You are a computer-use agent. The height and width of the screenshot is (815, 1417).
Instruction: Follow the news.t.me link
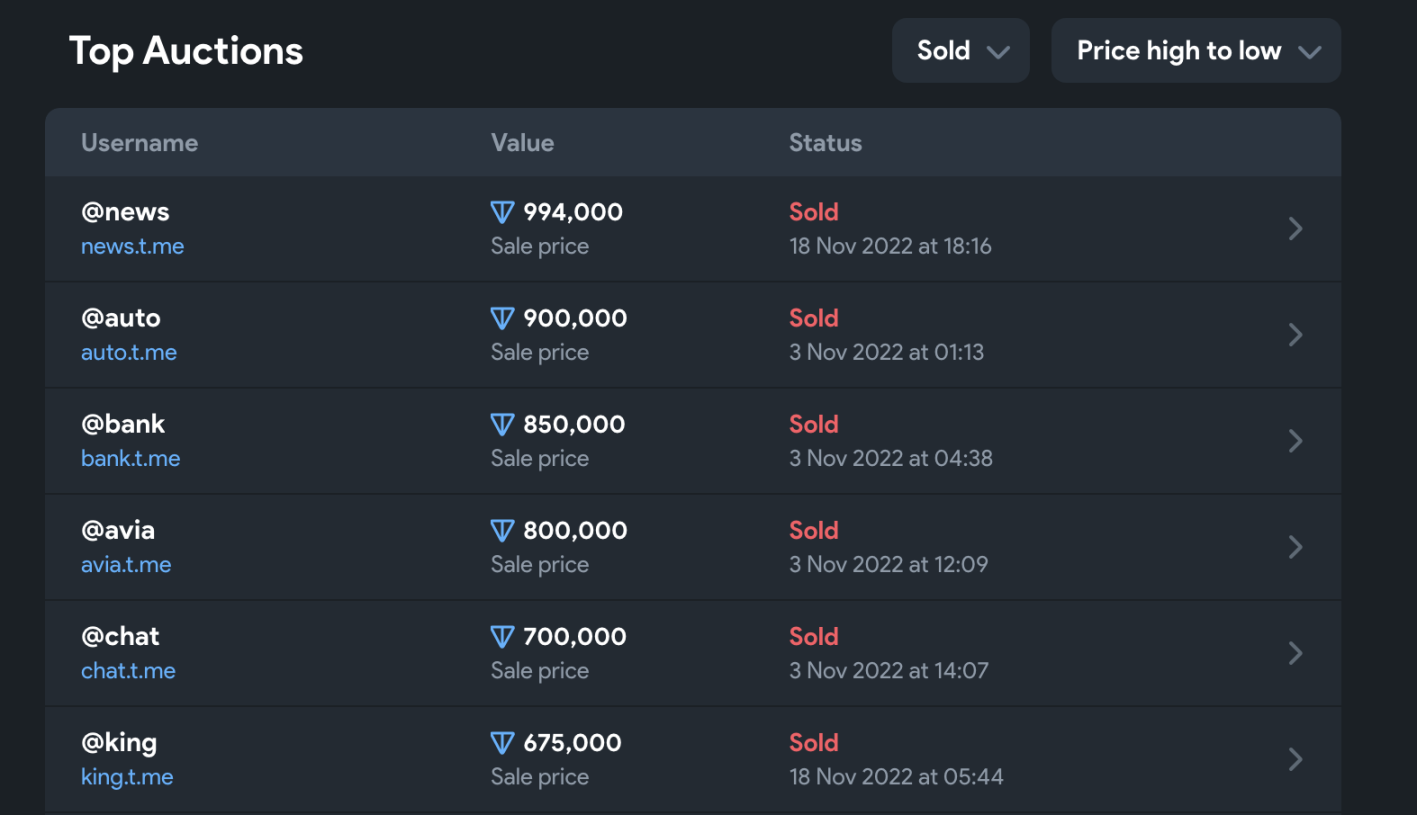[x=132, y=246]
